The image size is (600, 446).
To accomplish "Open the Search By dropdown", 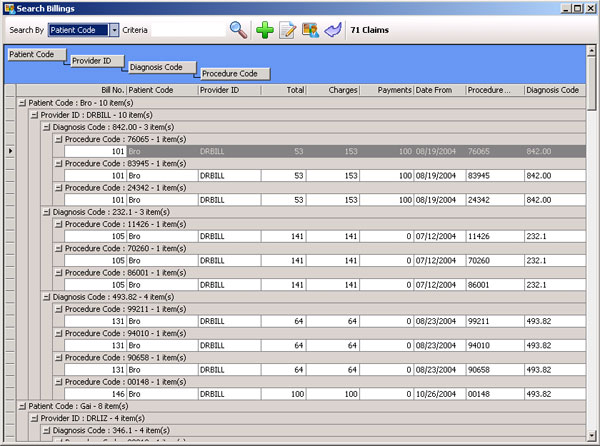I will coord(114,30).
